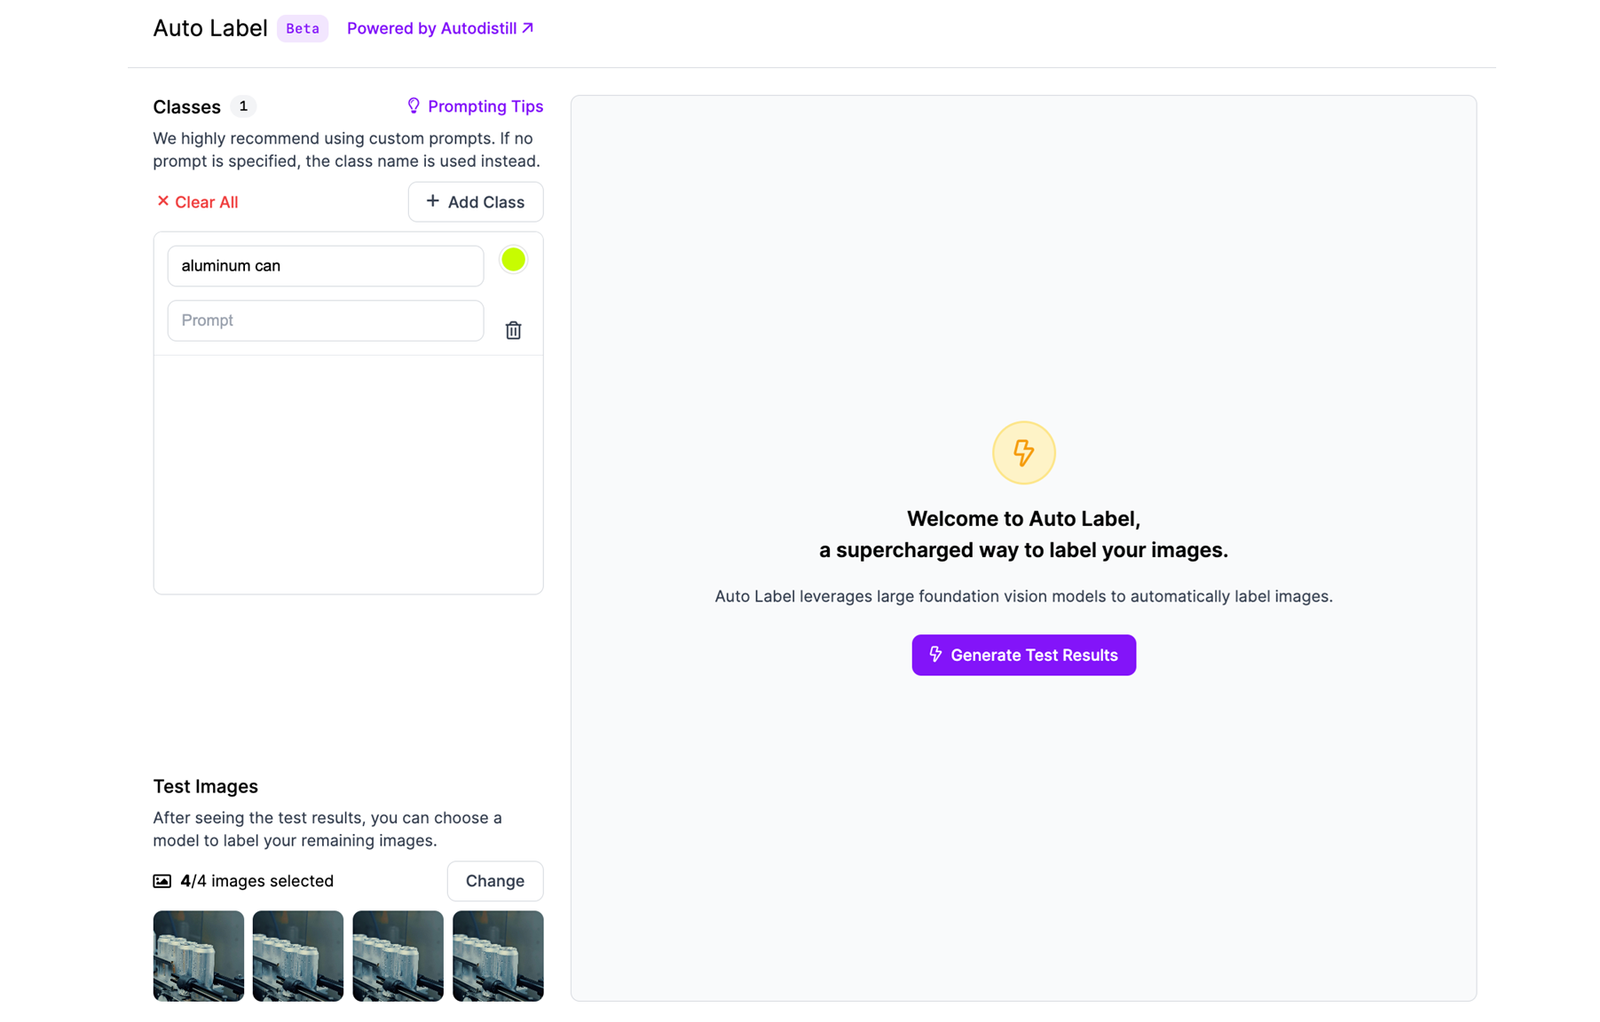1600x1022 pixels.
Task: Click the arrow icon after Powered by Autodistill
Action: click(528, 28)
